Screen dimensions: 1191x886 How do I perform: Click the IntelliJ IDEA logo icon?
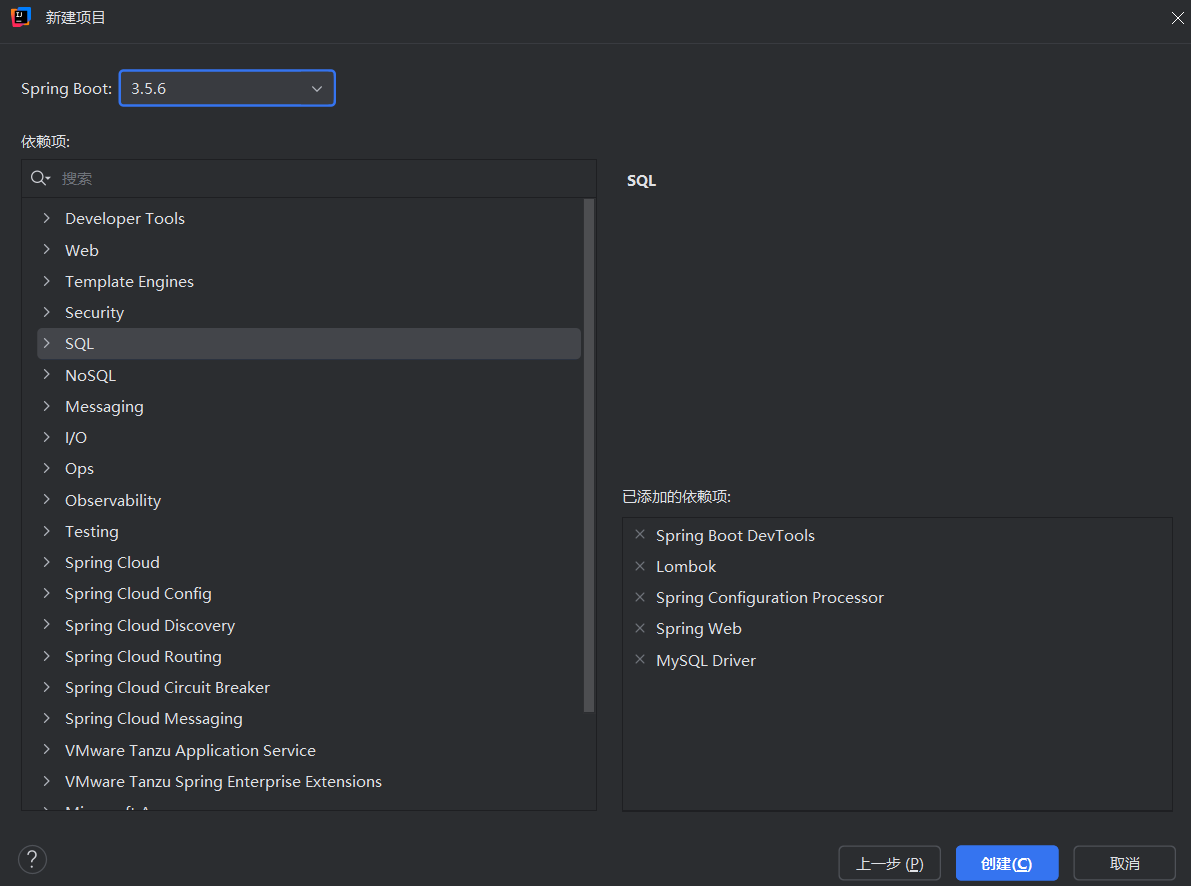tap(21, 17)
